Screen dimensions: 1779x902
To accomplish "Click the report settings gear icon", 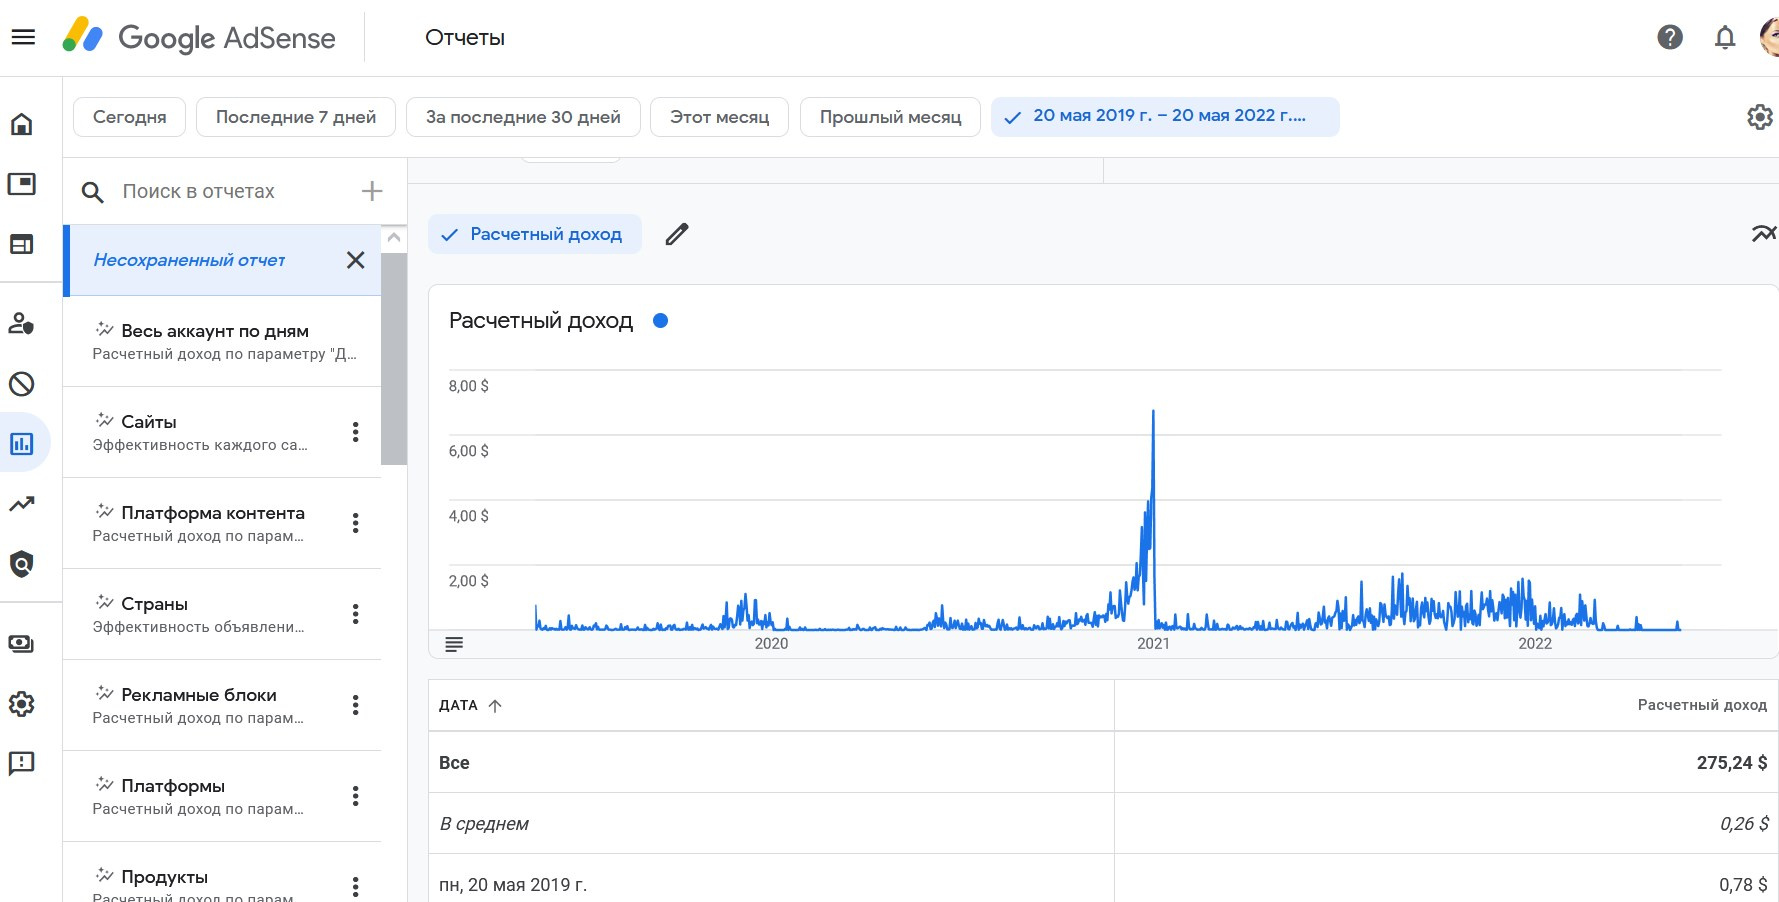I will tap(1759, 117).
